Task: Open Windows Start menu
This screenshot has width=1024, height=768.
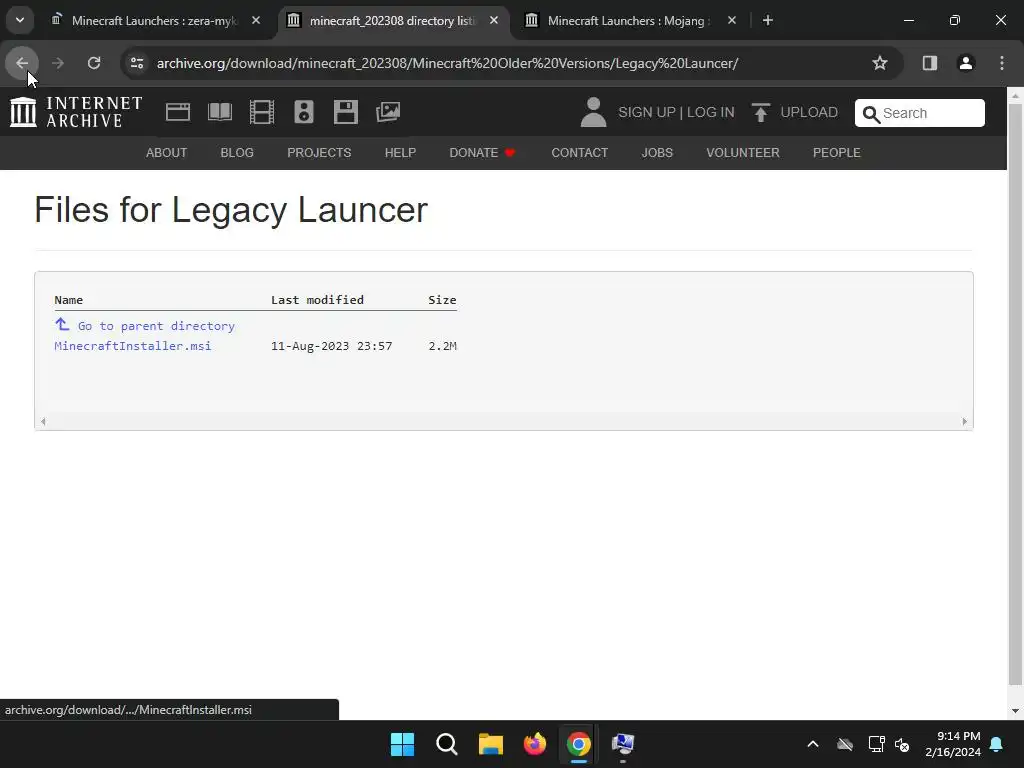Action: click(402, 744)
